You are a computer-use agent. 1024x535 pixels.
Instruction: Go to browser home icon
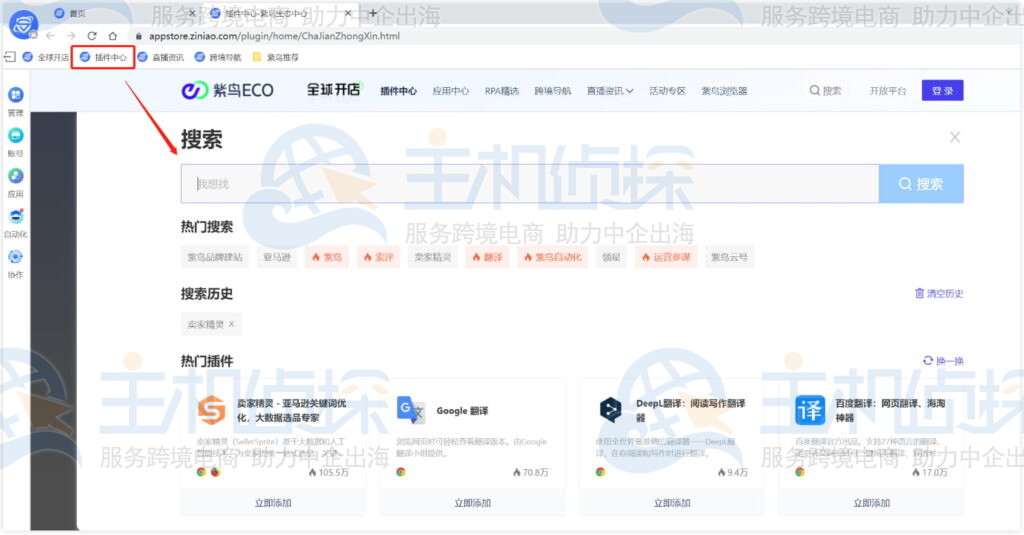[x=113, y=36]
